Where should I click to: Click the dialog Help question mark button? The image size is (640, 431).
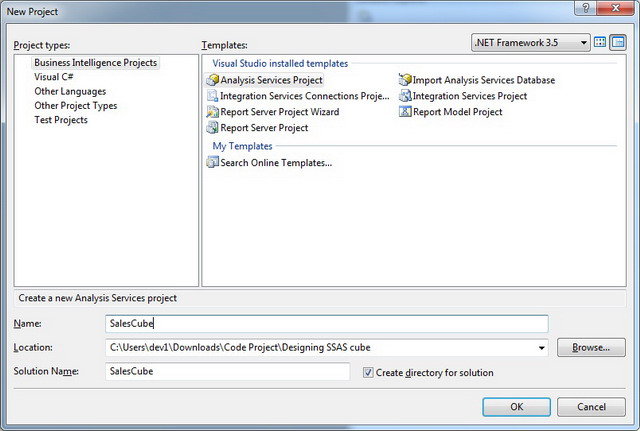click(x=585, y=8)
